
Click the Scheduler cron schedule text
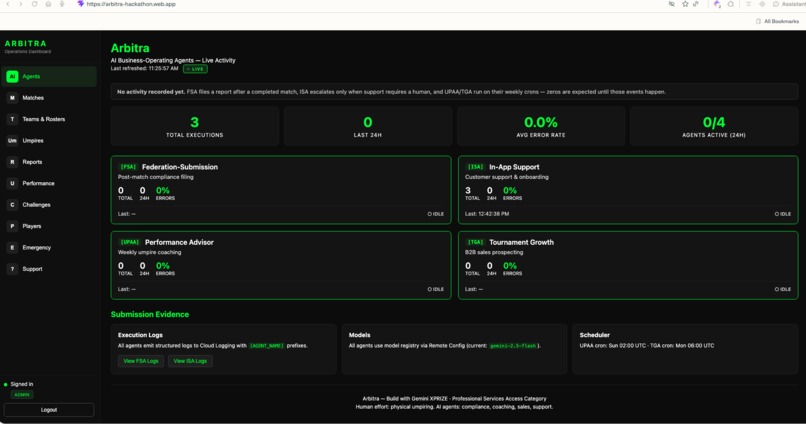(647, 346)
